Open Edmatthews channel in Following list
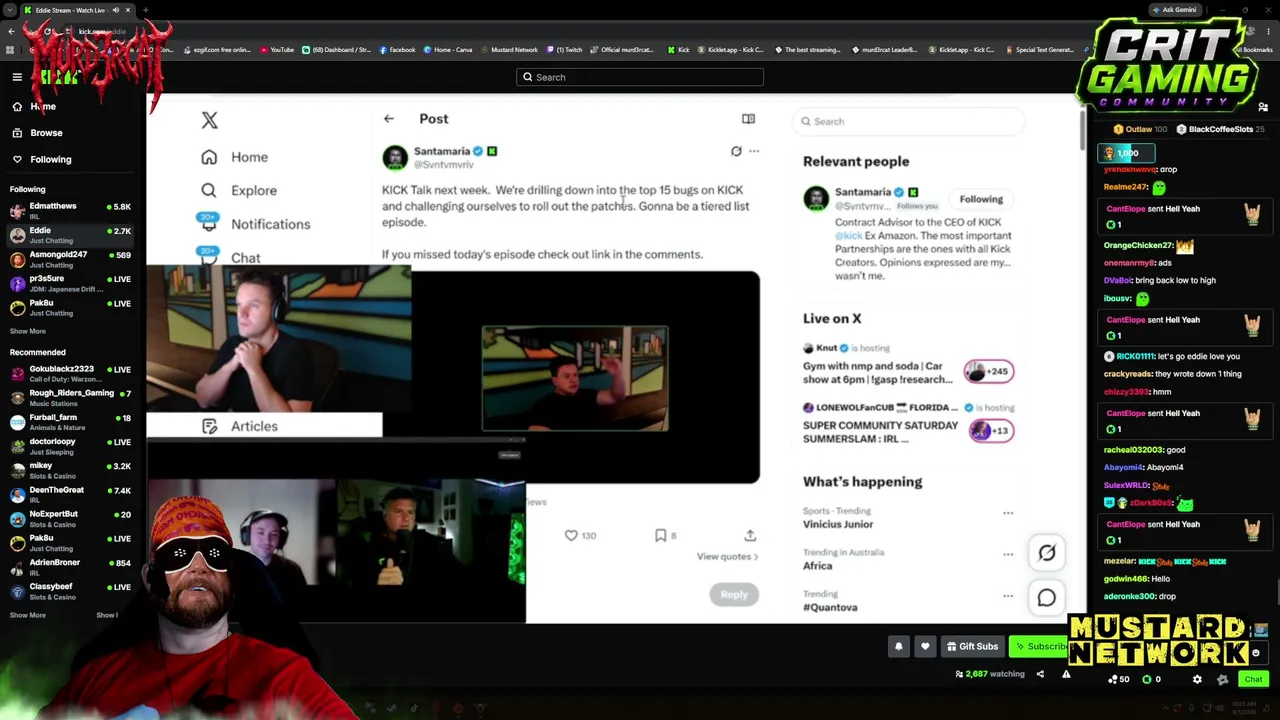The height and width of the screenshot is (720, 1280). 71,210
